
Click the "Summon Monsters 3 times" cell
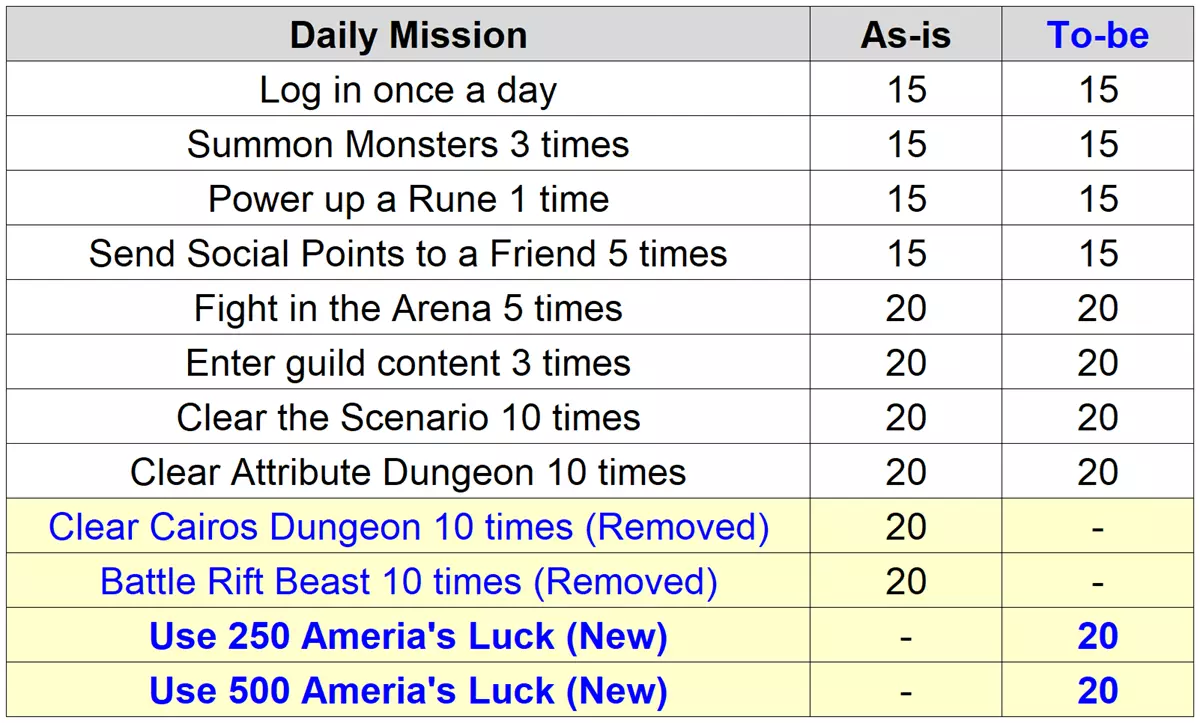(408, 145)
